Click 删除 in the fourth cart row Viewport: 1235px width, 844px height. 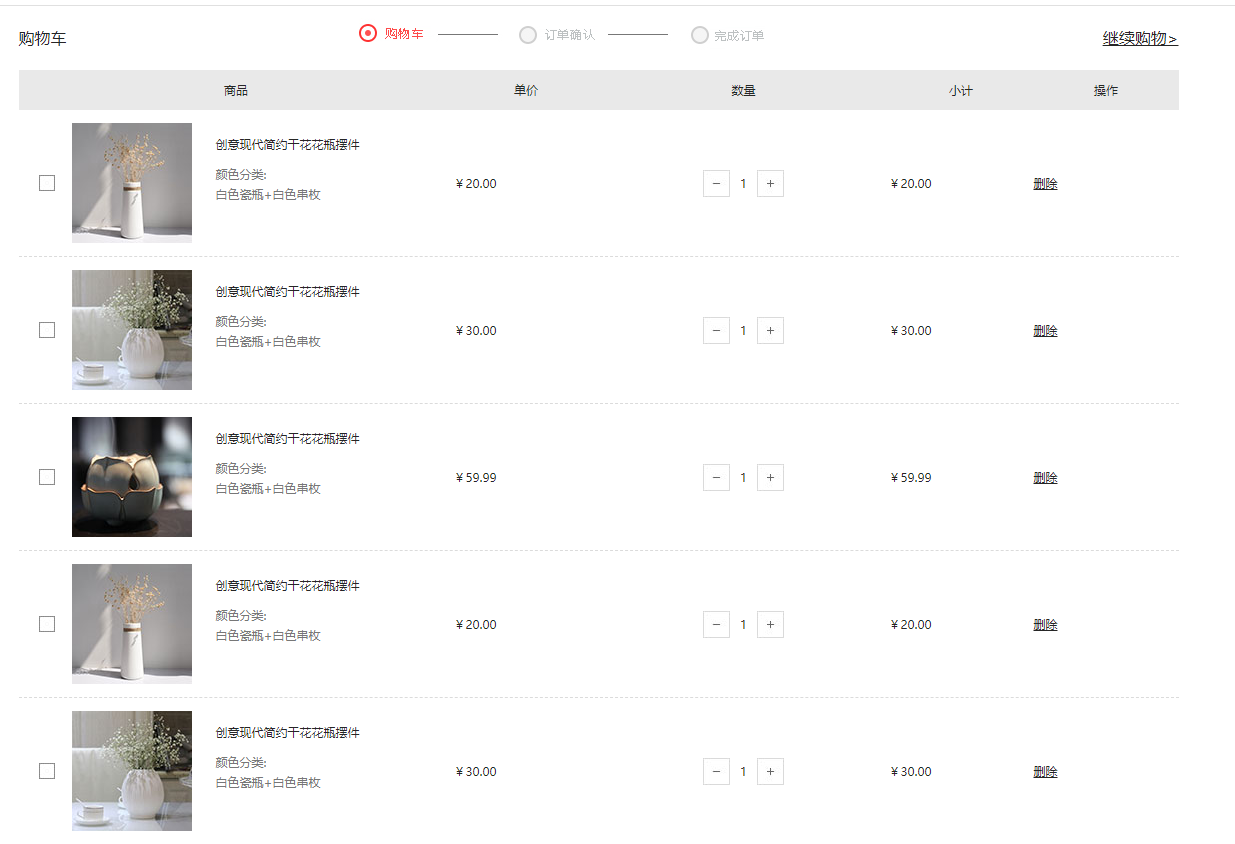click(1045, 624)
